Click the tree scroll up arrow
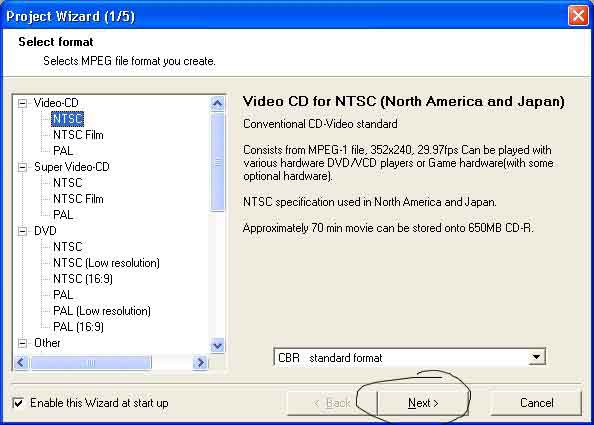Image resolution: width=594 pixels, height=425 pixels. (x=217, y=104)
